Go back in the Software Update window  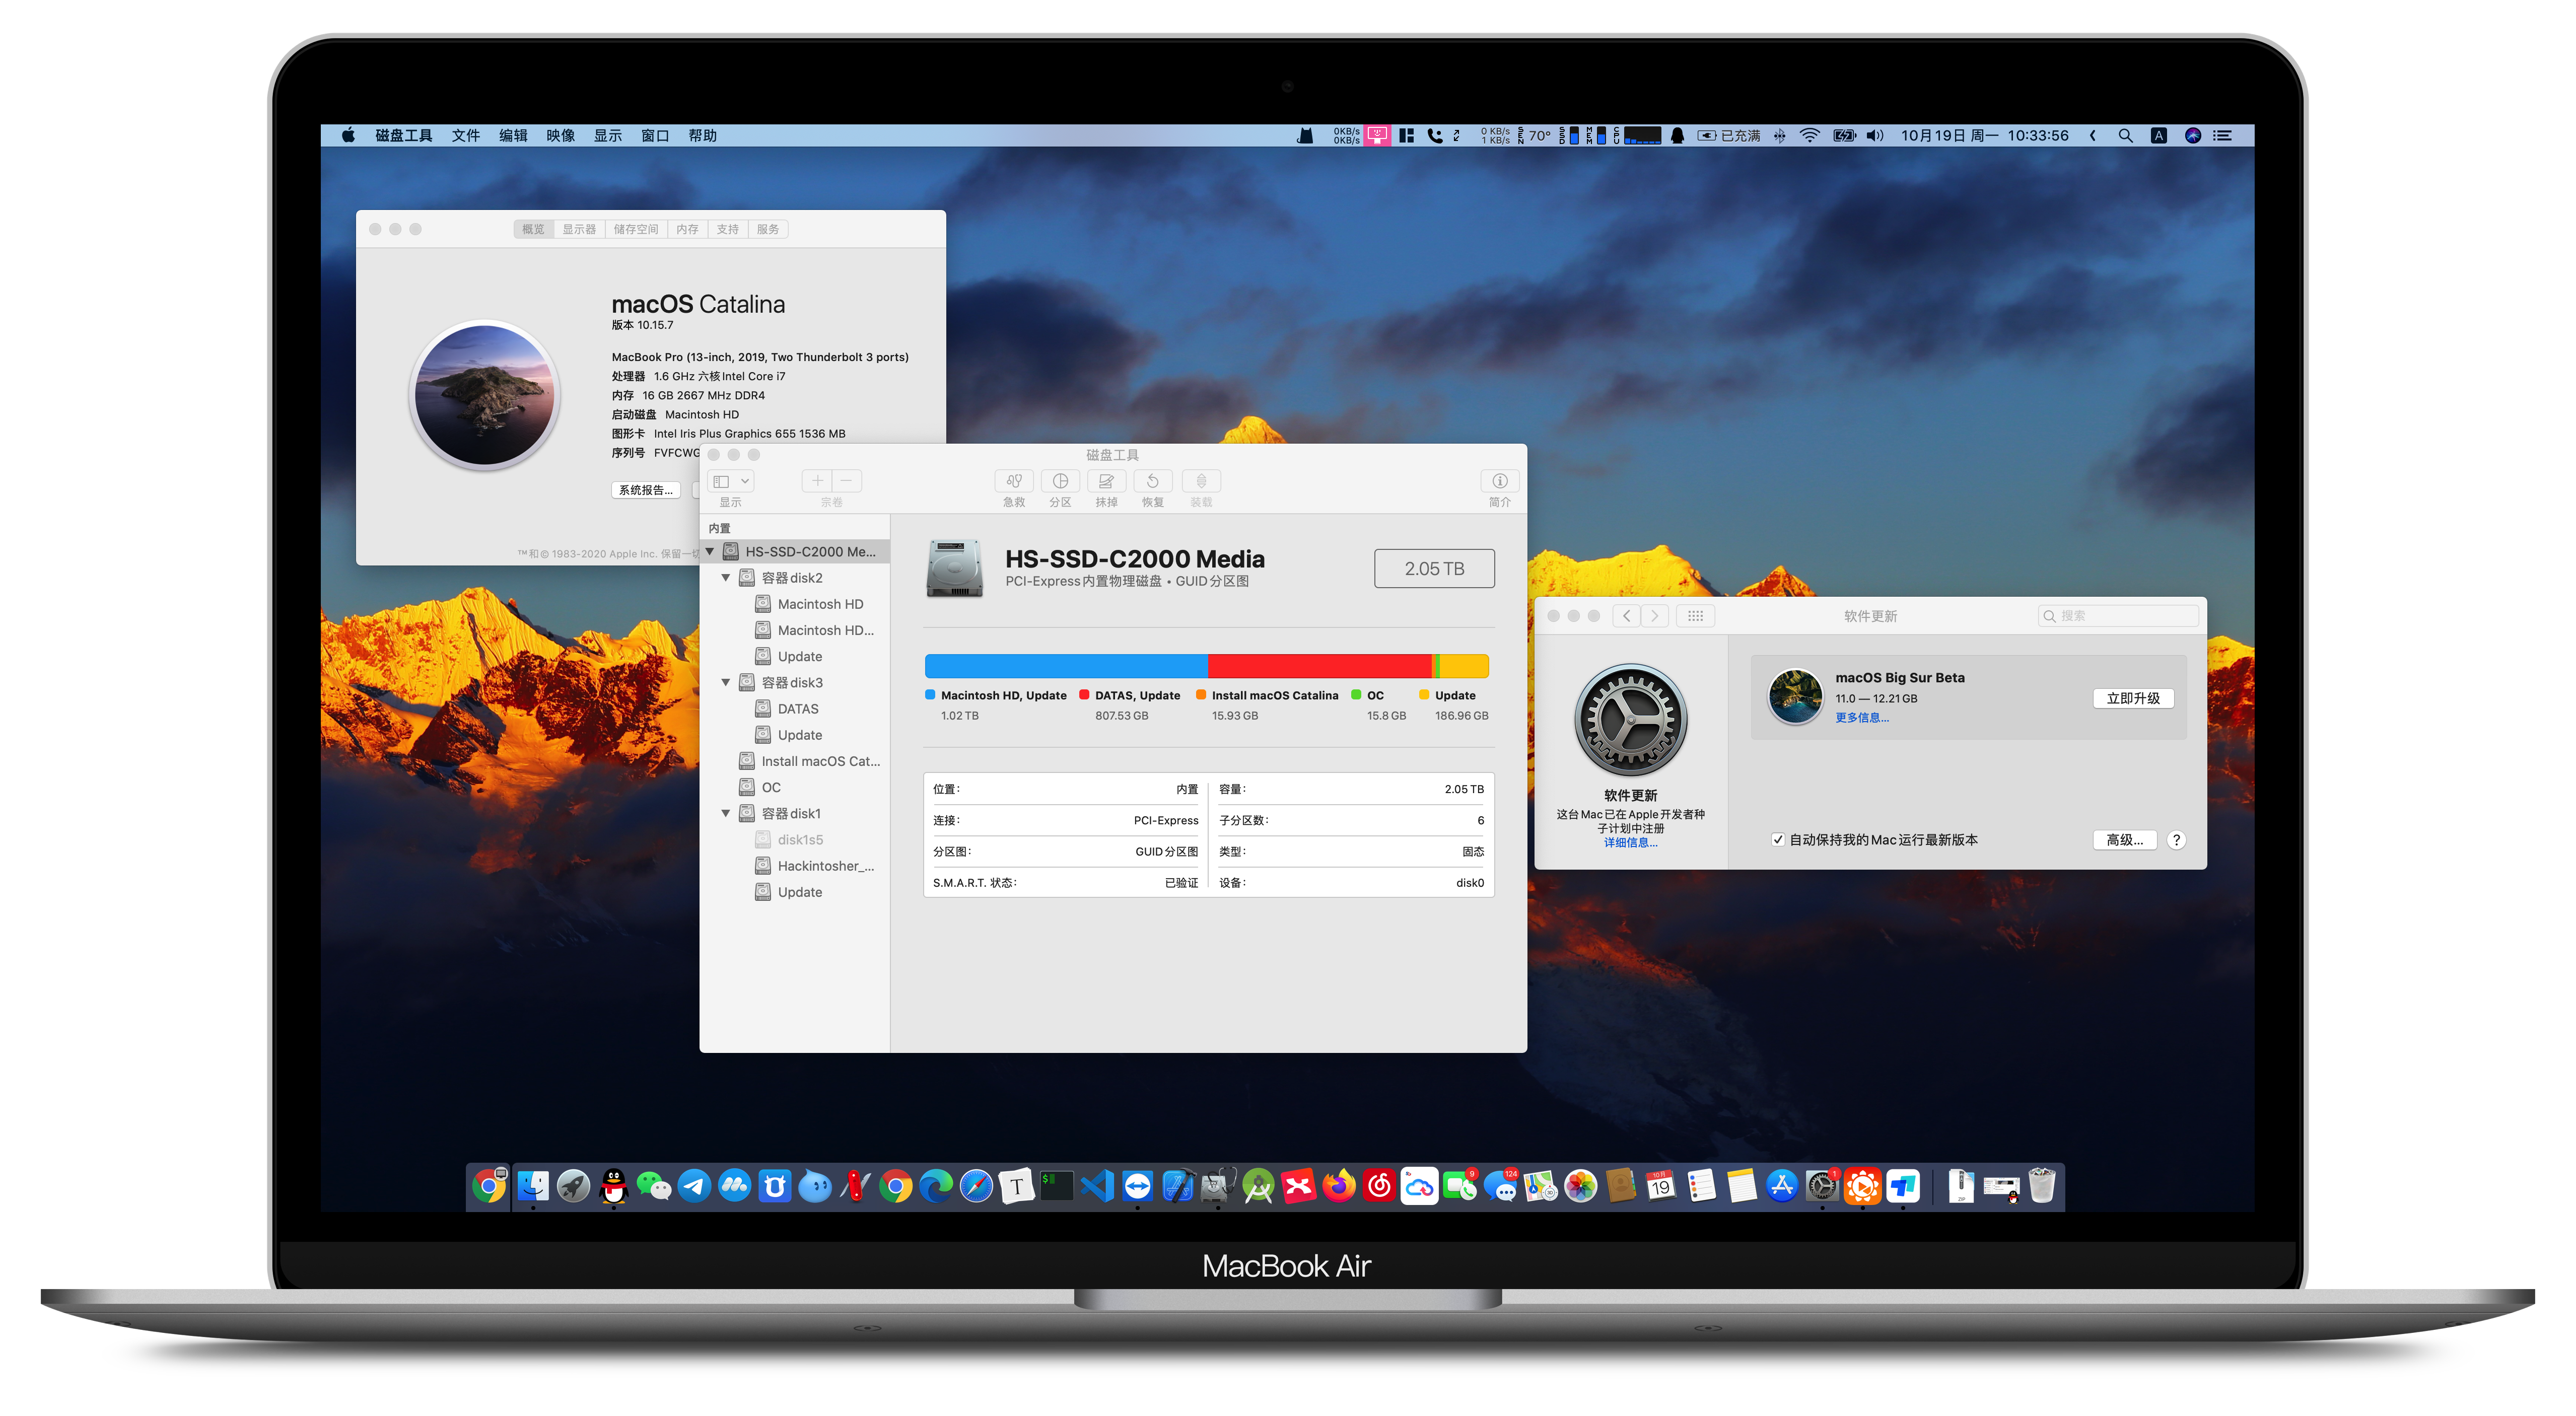pyautogui.click(x=1627, y=616)
